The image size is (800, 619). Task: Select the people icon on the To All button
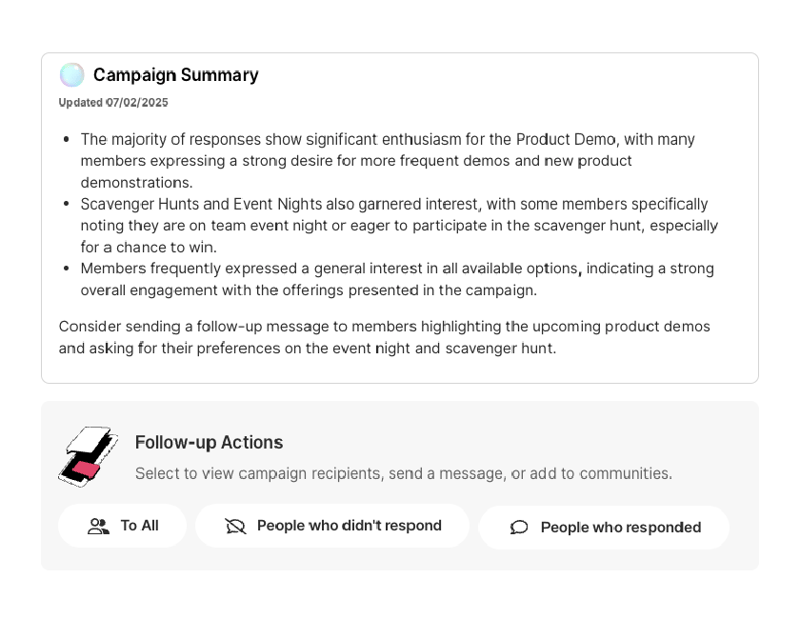[97, 525]
